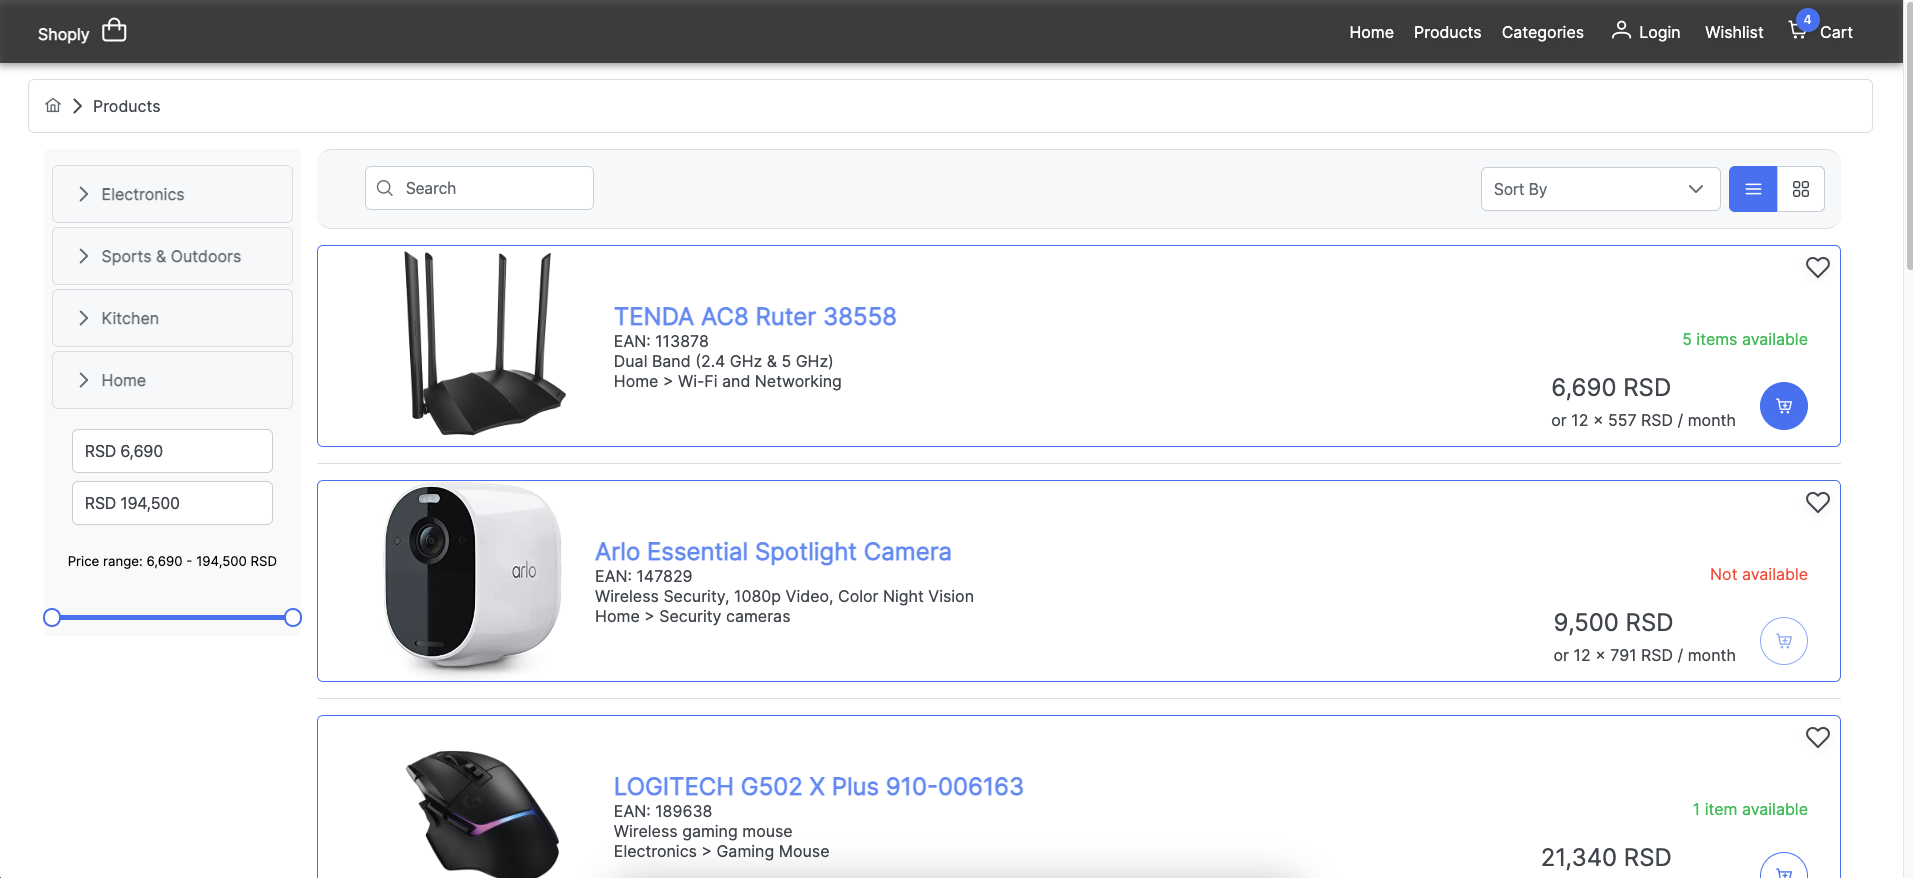Screen dimensions: 1913x878
Task: Go to Home in top navigation
Action: pyautogui.click(x=1371, y=32)
